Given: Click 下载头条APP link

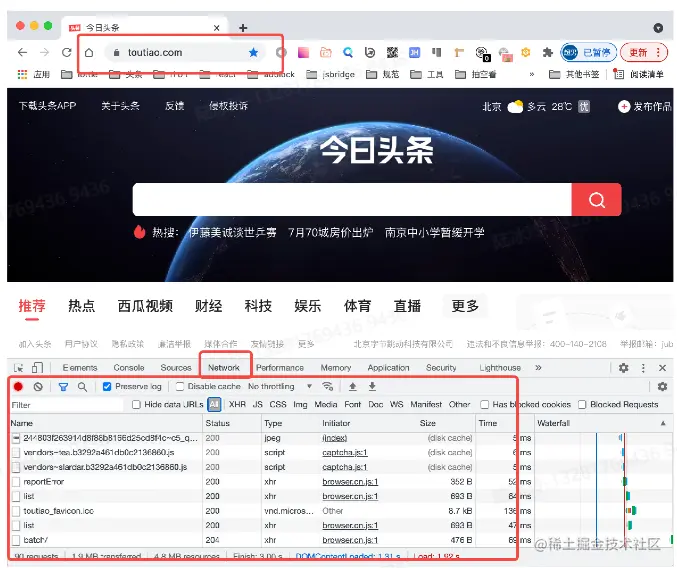Looking at the screenshot, I should click(x=47, y=106).
